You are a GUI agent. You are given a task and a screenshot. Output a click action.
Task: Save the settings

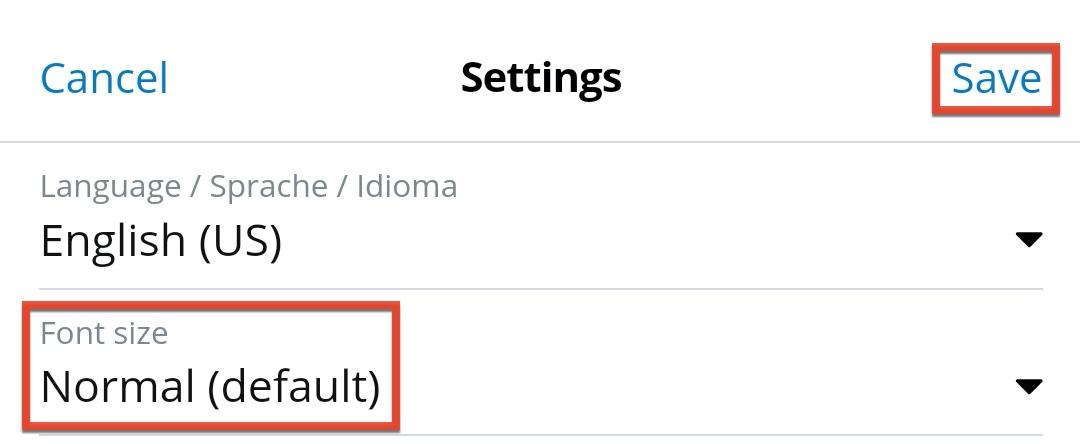pos(995,78)
